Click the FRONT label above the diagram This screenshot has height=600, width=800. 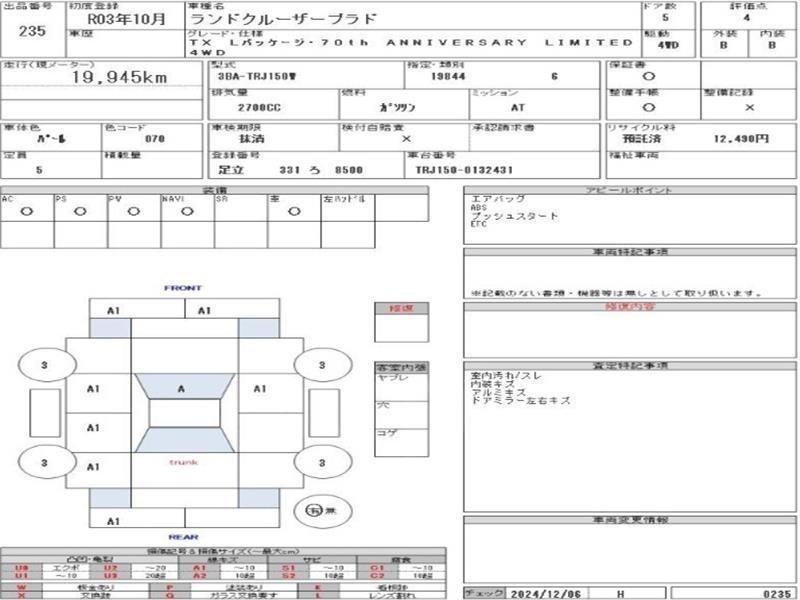point(183,288)
